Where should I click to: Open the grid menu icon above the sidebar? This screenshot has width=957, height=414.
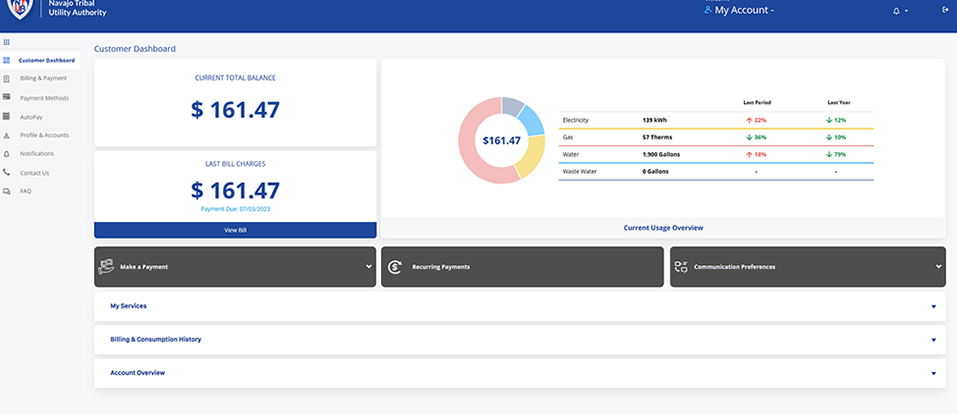[x=7, y=42]
